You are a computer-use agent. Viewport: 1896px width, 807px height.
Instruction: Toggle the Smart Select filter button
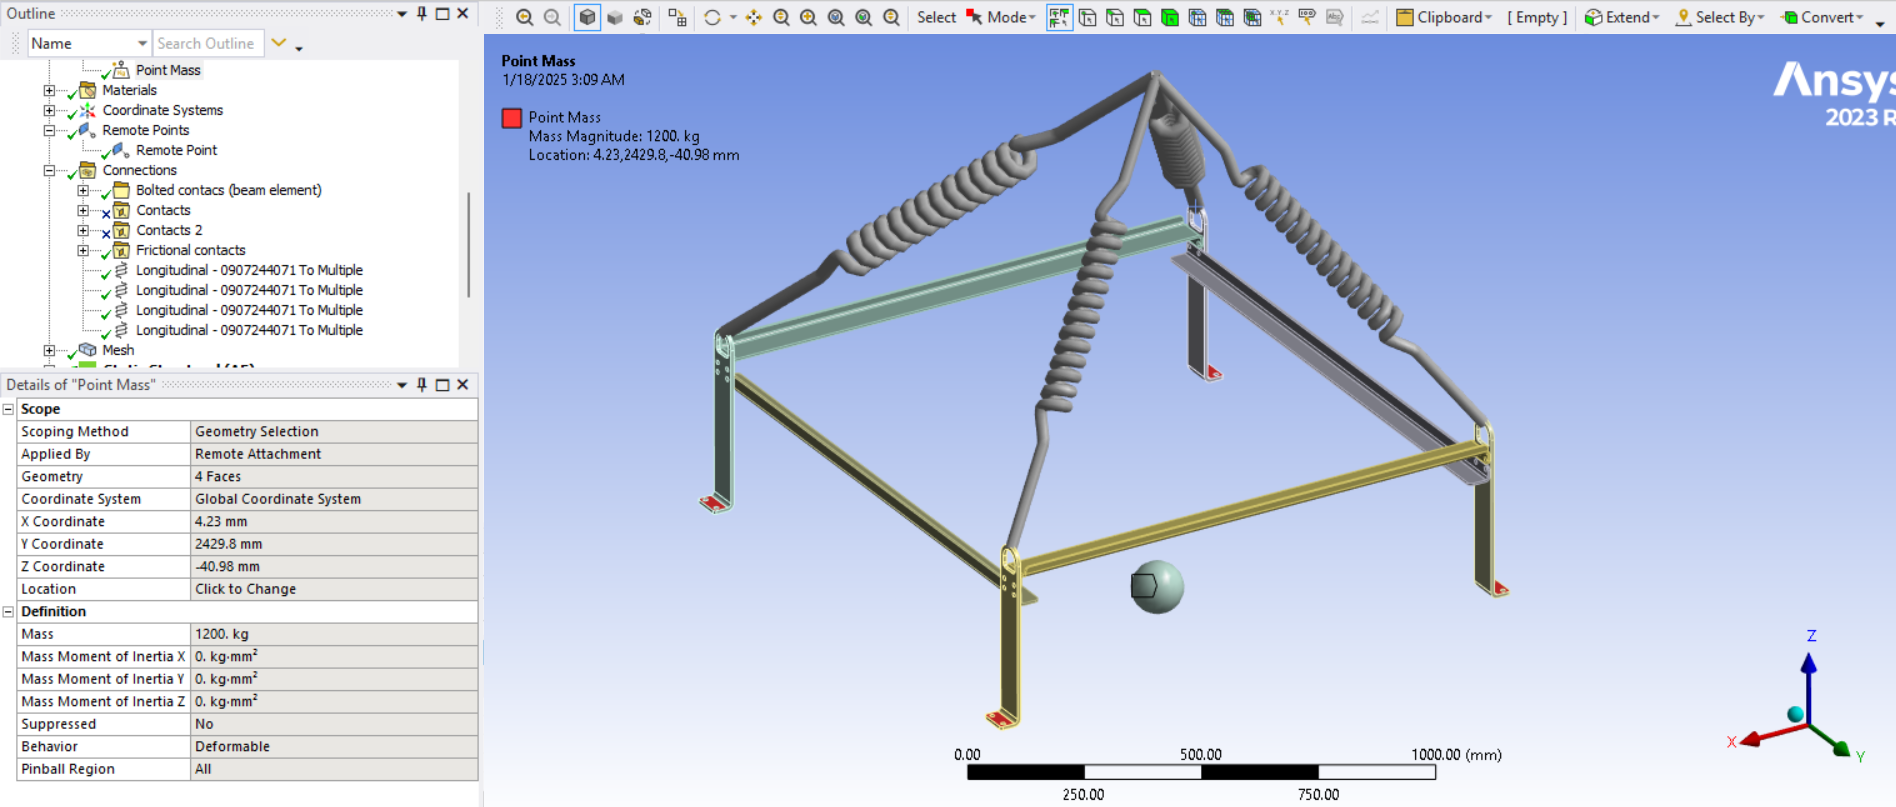point(1059,17)
